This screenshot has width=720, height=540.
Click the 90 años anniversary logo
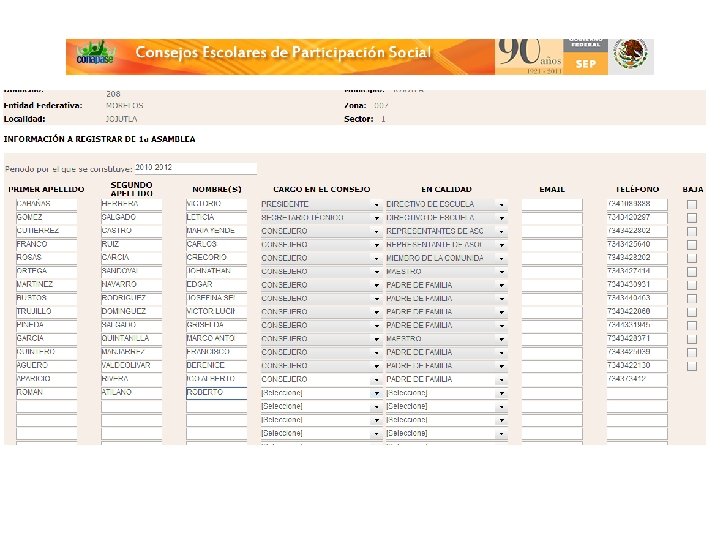(529, 56)
